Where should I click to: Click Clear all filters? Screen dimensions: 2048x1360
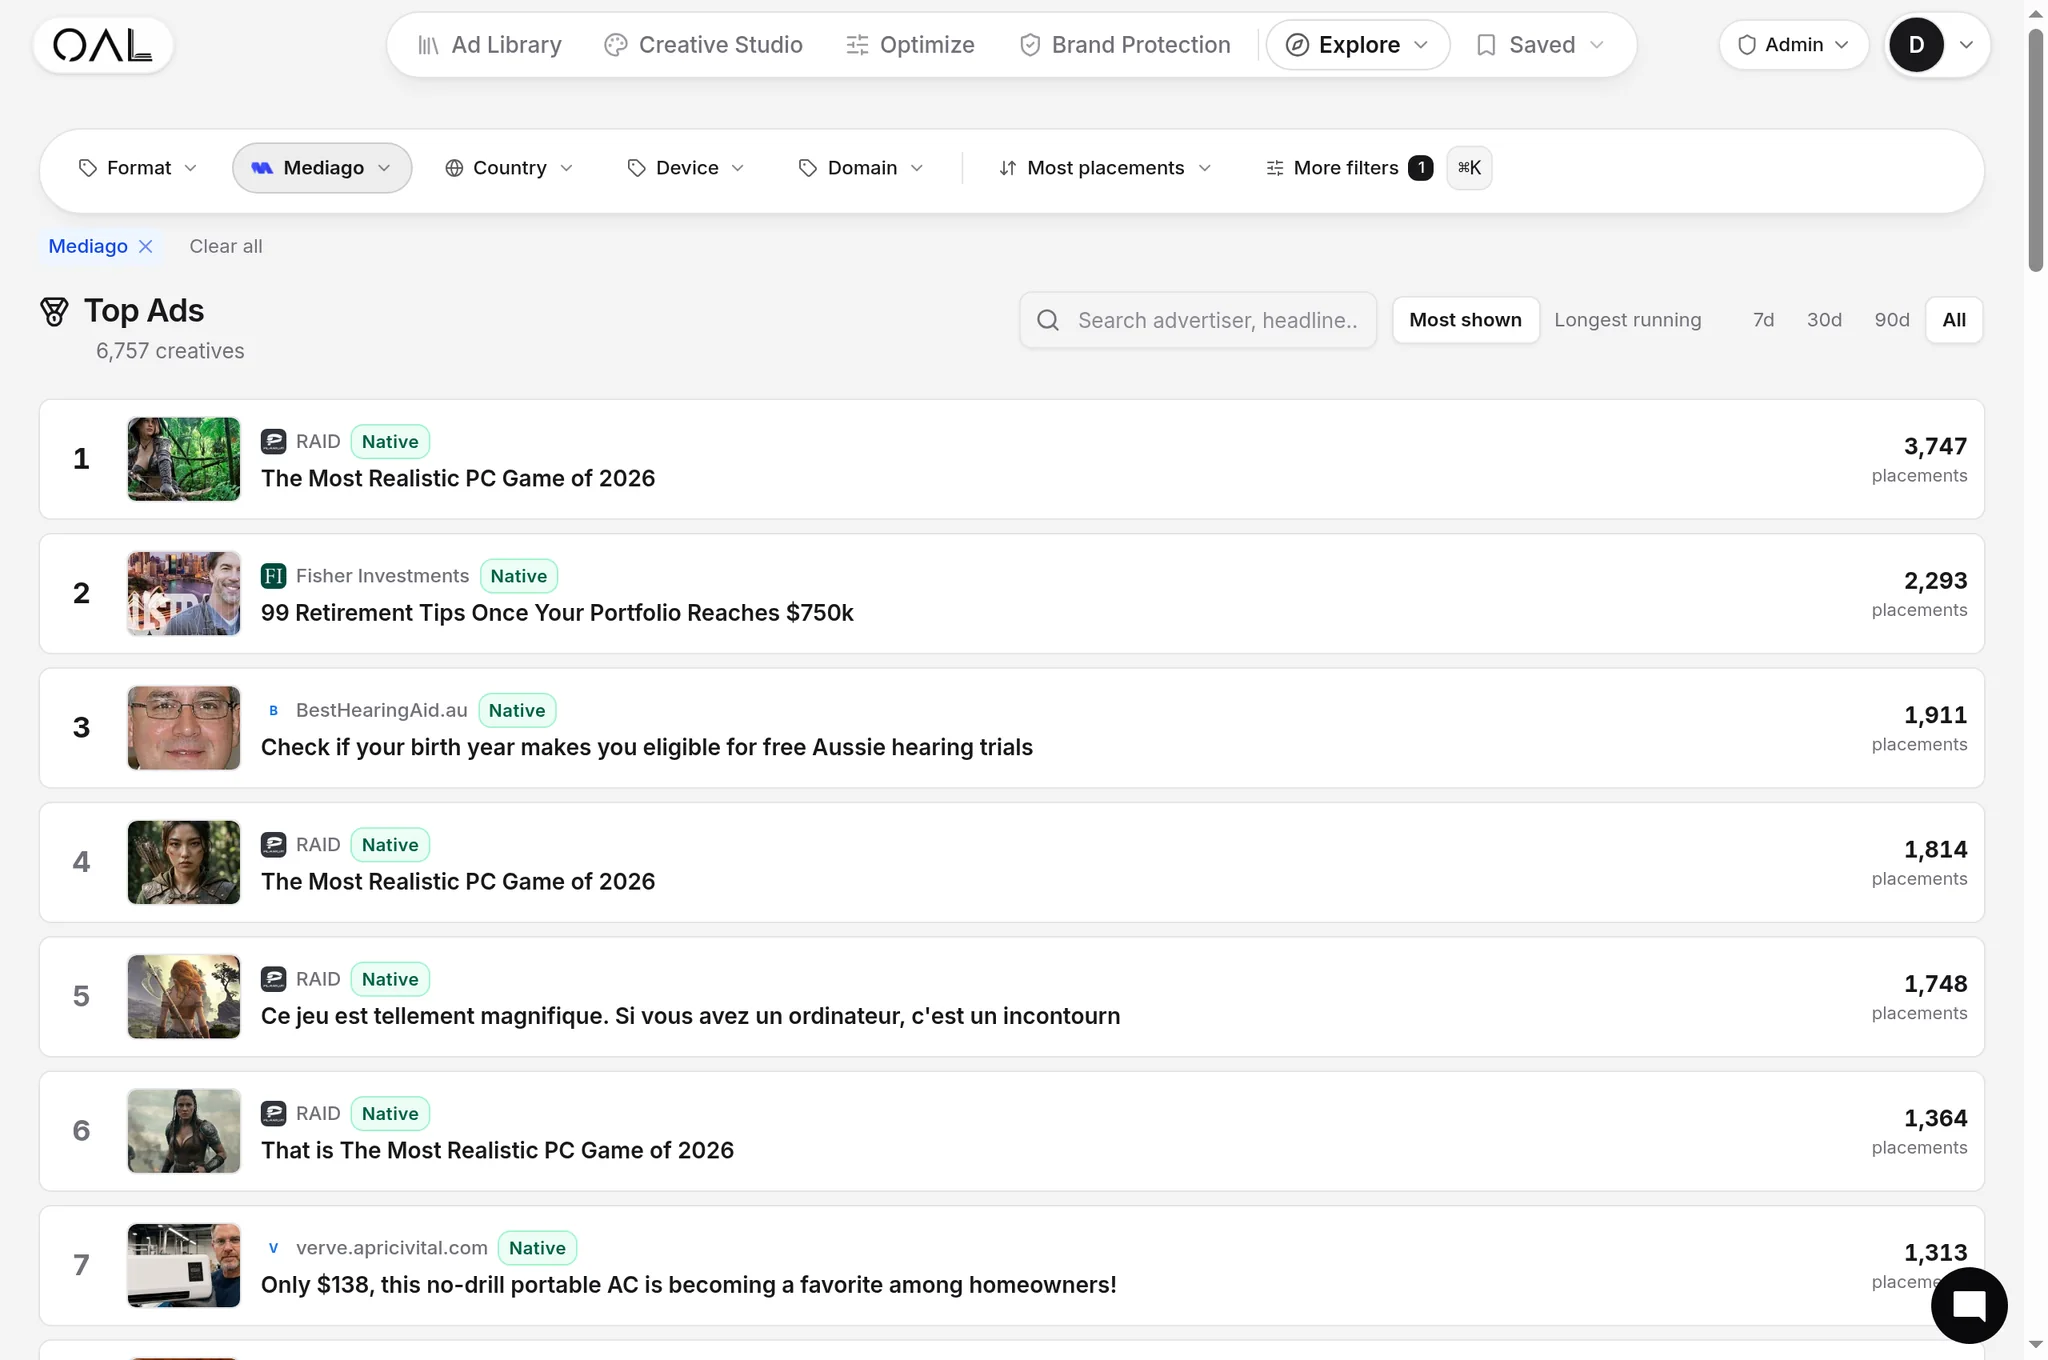[226, 246]
